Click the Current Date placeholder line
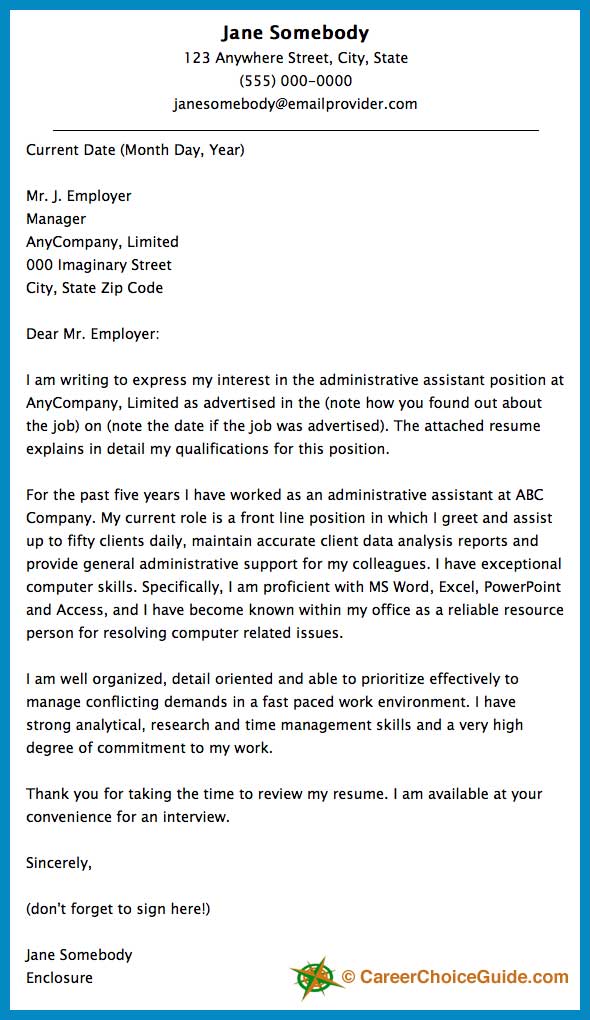 coord(135,150)
